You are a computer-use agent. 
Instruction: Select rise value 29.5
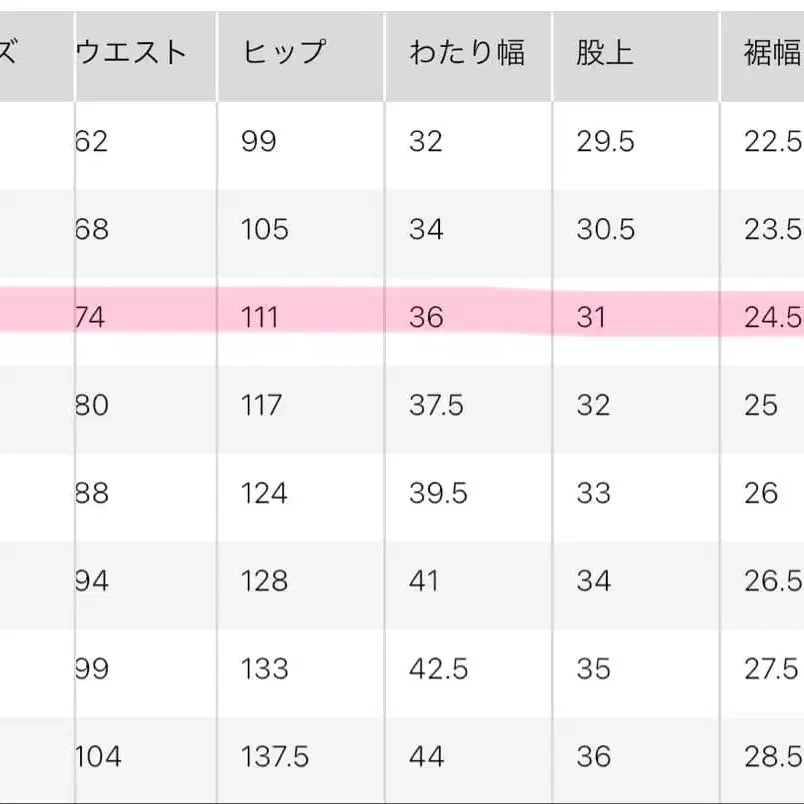pos(605,142)
